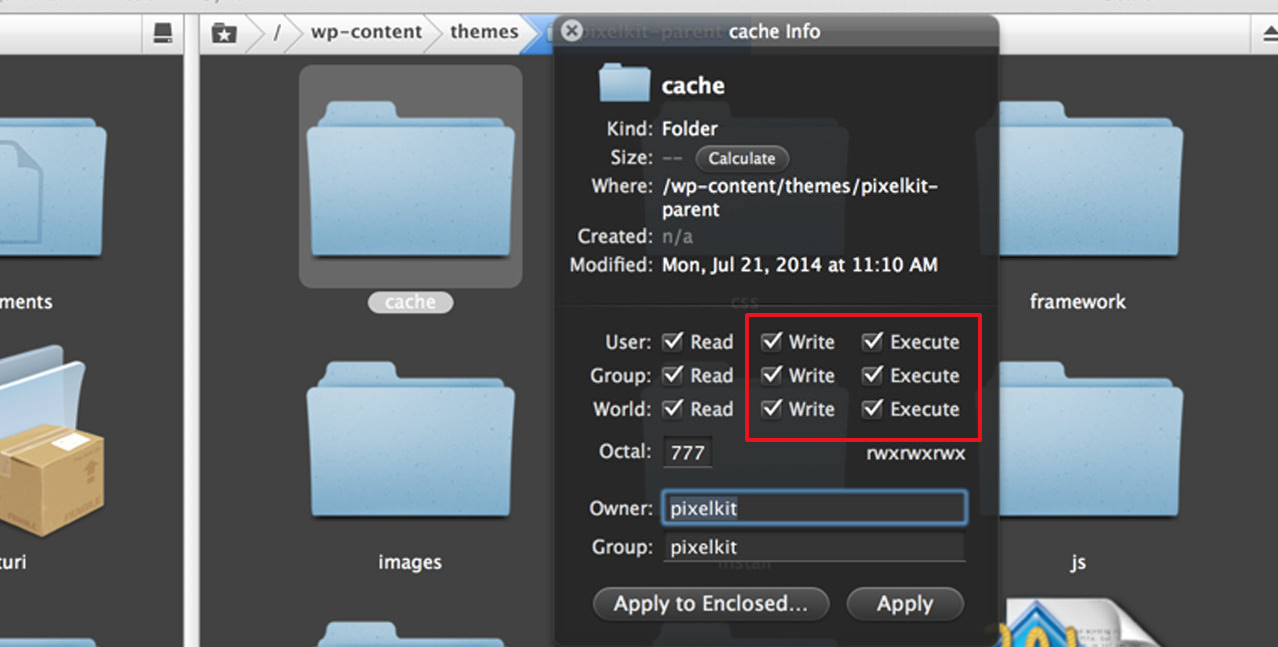Toggle the Group Execute checkbox

(x=873, y=376)
